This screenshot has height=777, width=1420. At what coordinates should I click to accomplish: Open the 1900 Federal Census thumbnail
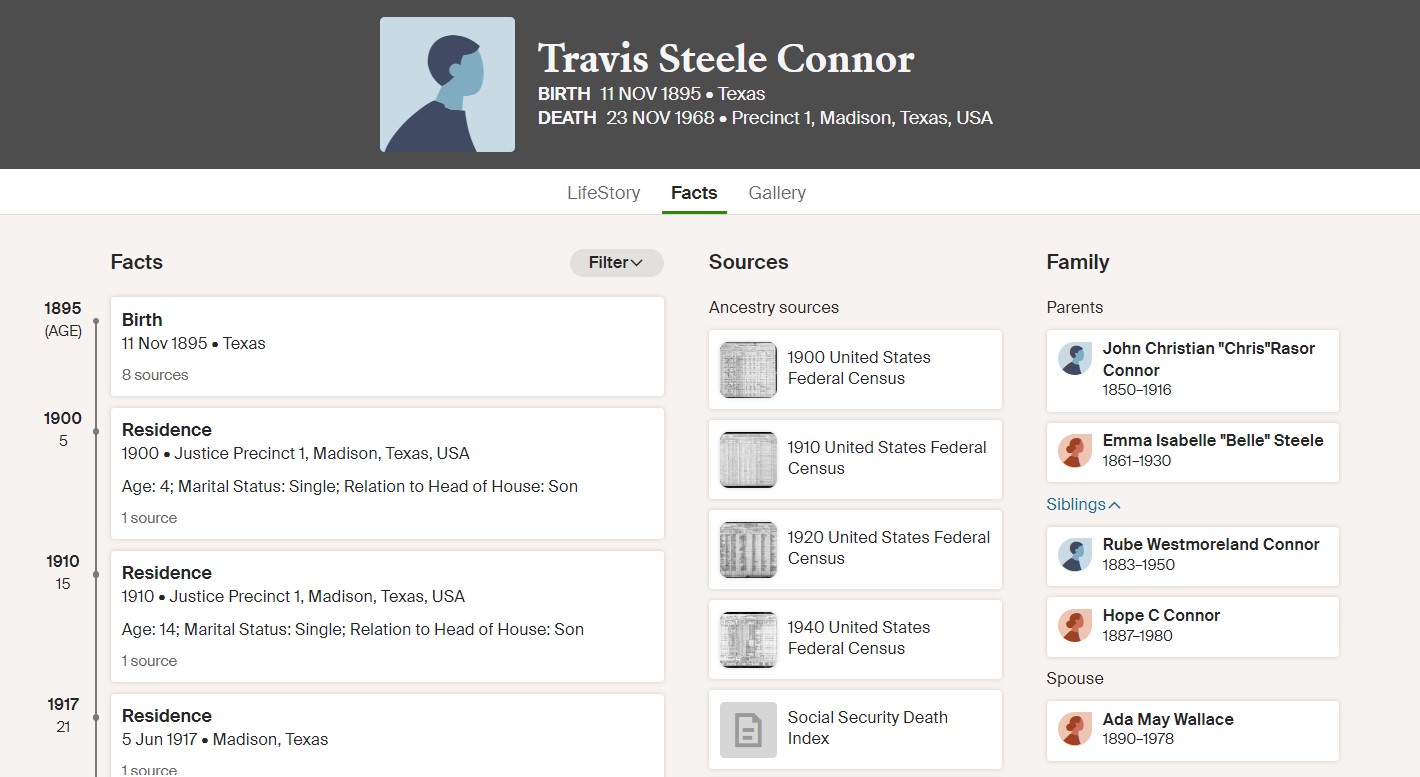tap(748, 370)
